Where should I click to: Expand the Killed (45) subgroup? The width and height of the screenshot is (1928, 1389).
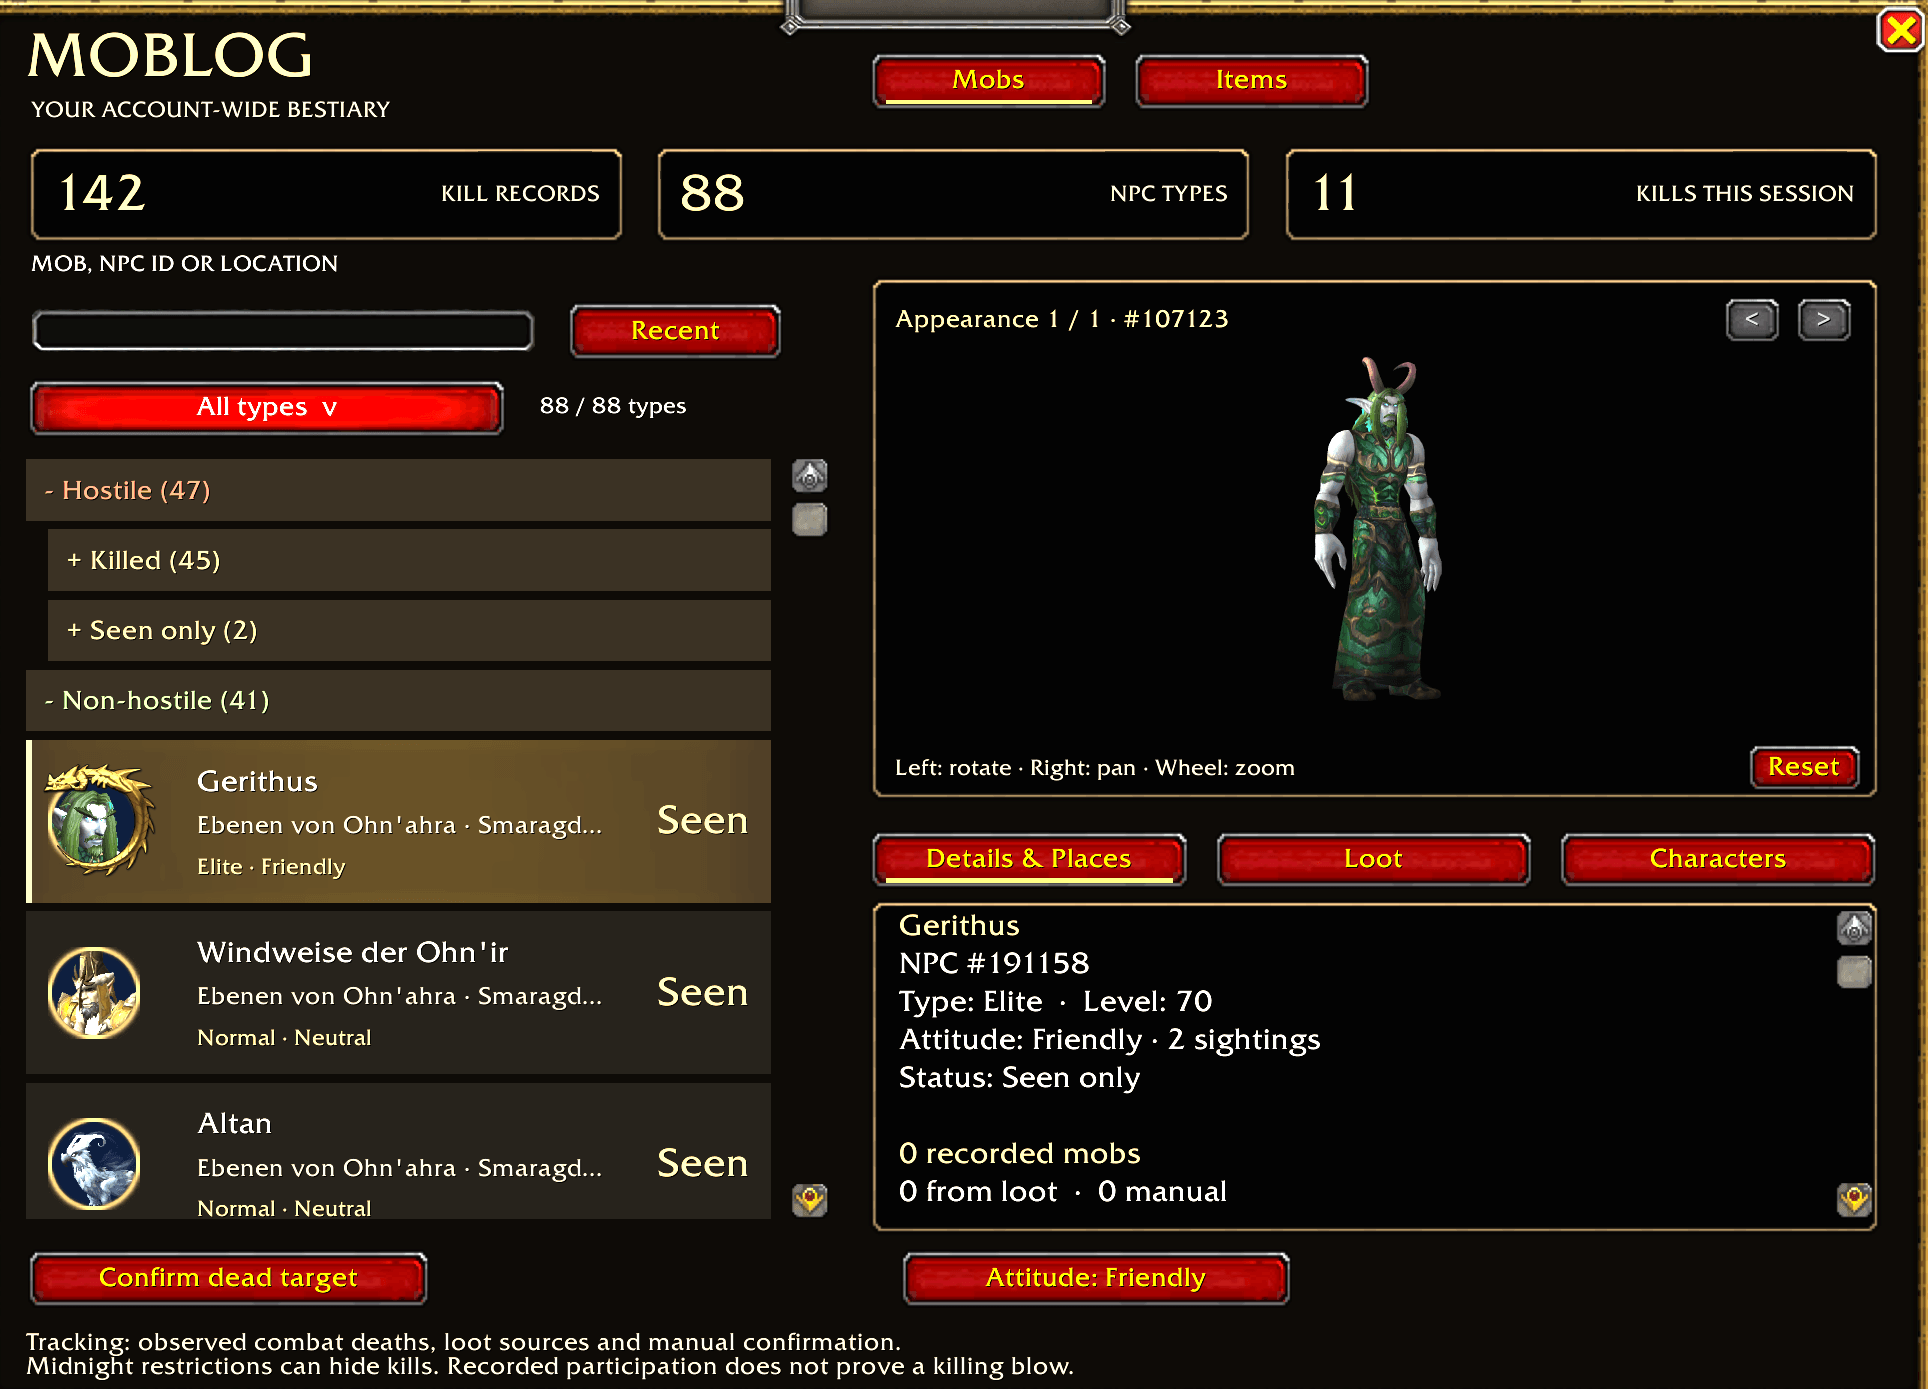(409, 560)
